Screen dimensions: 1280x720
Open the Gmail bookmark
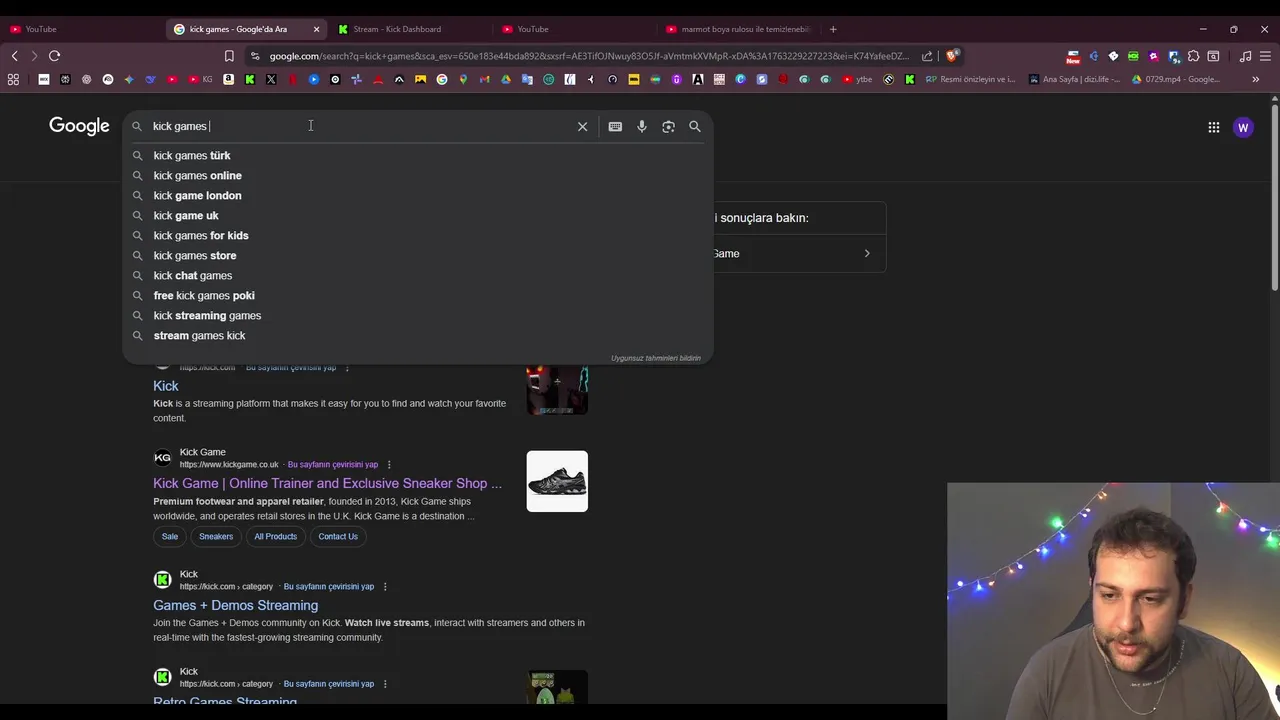484,79
